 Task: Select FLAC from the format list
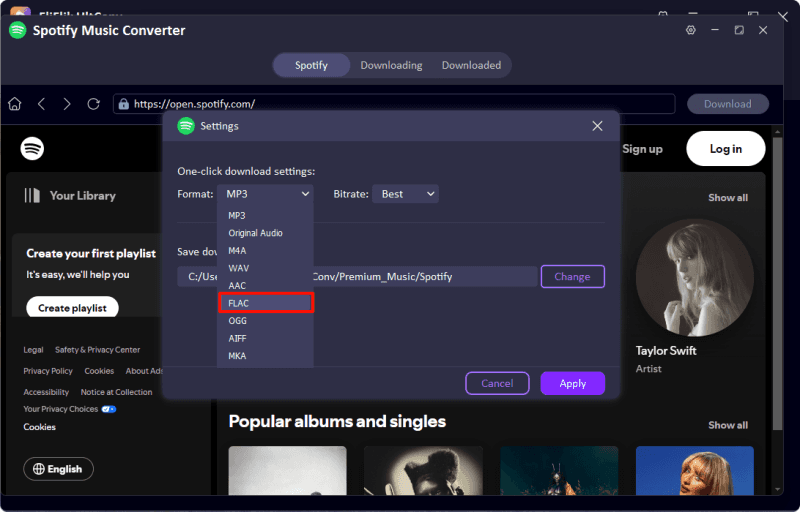(266, 303)
